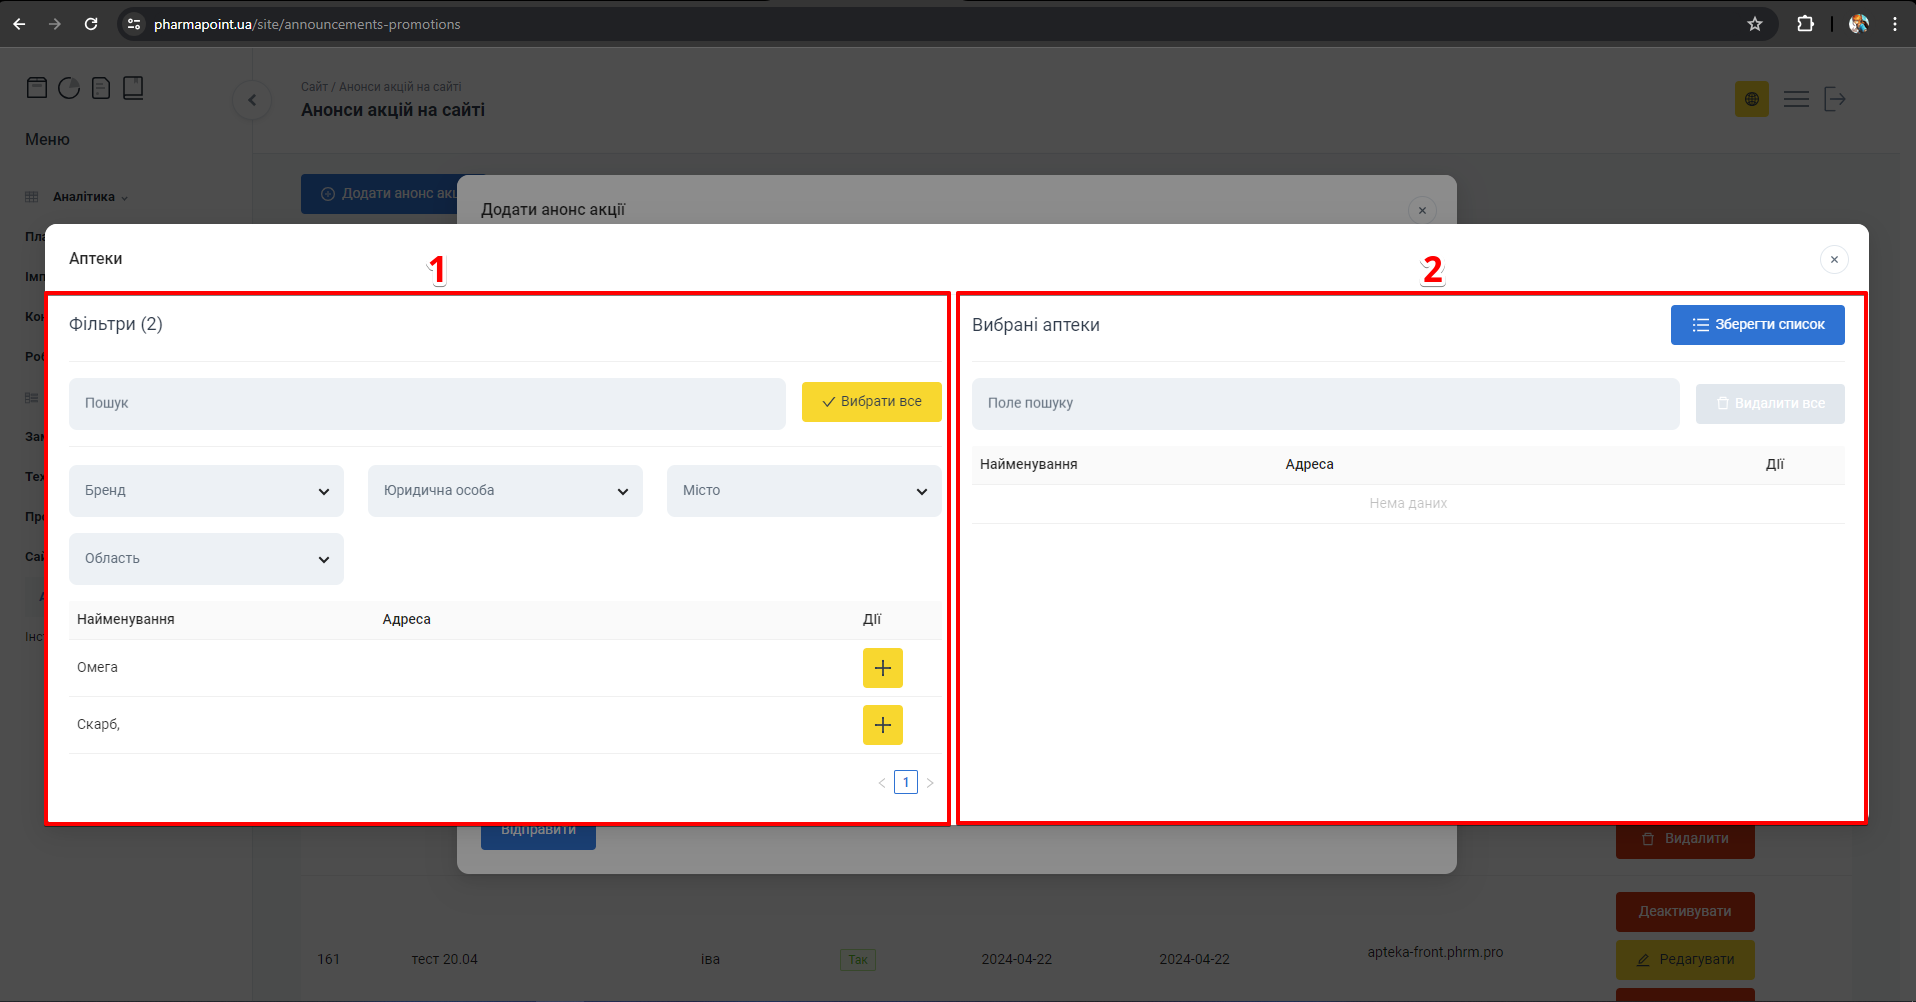Add the Омега pharmacy with plus button
The width and height of the screenshot is (1916, 1002).
click(882, 668)
